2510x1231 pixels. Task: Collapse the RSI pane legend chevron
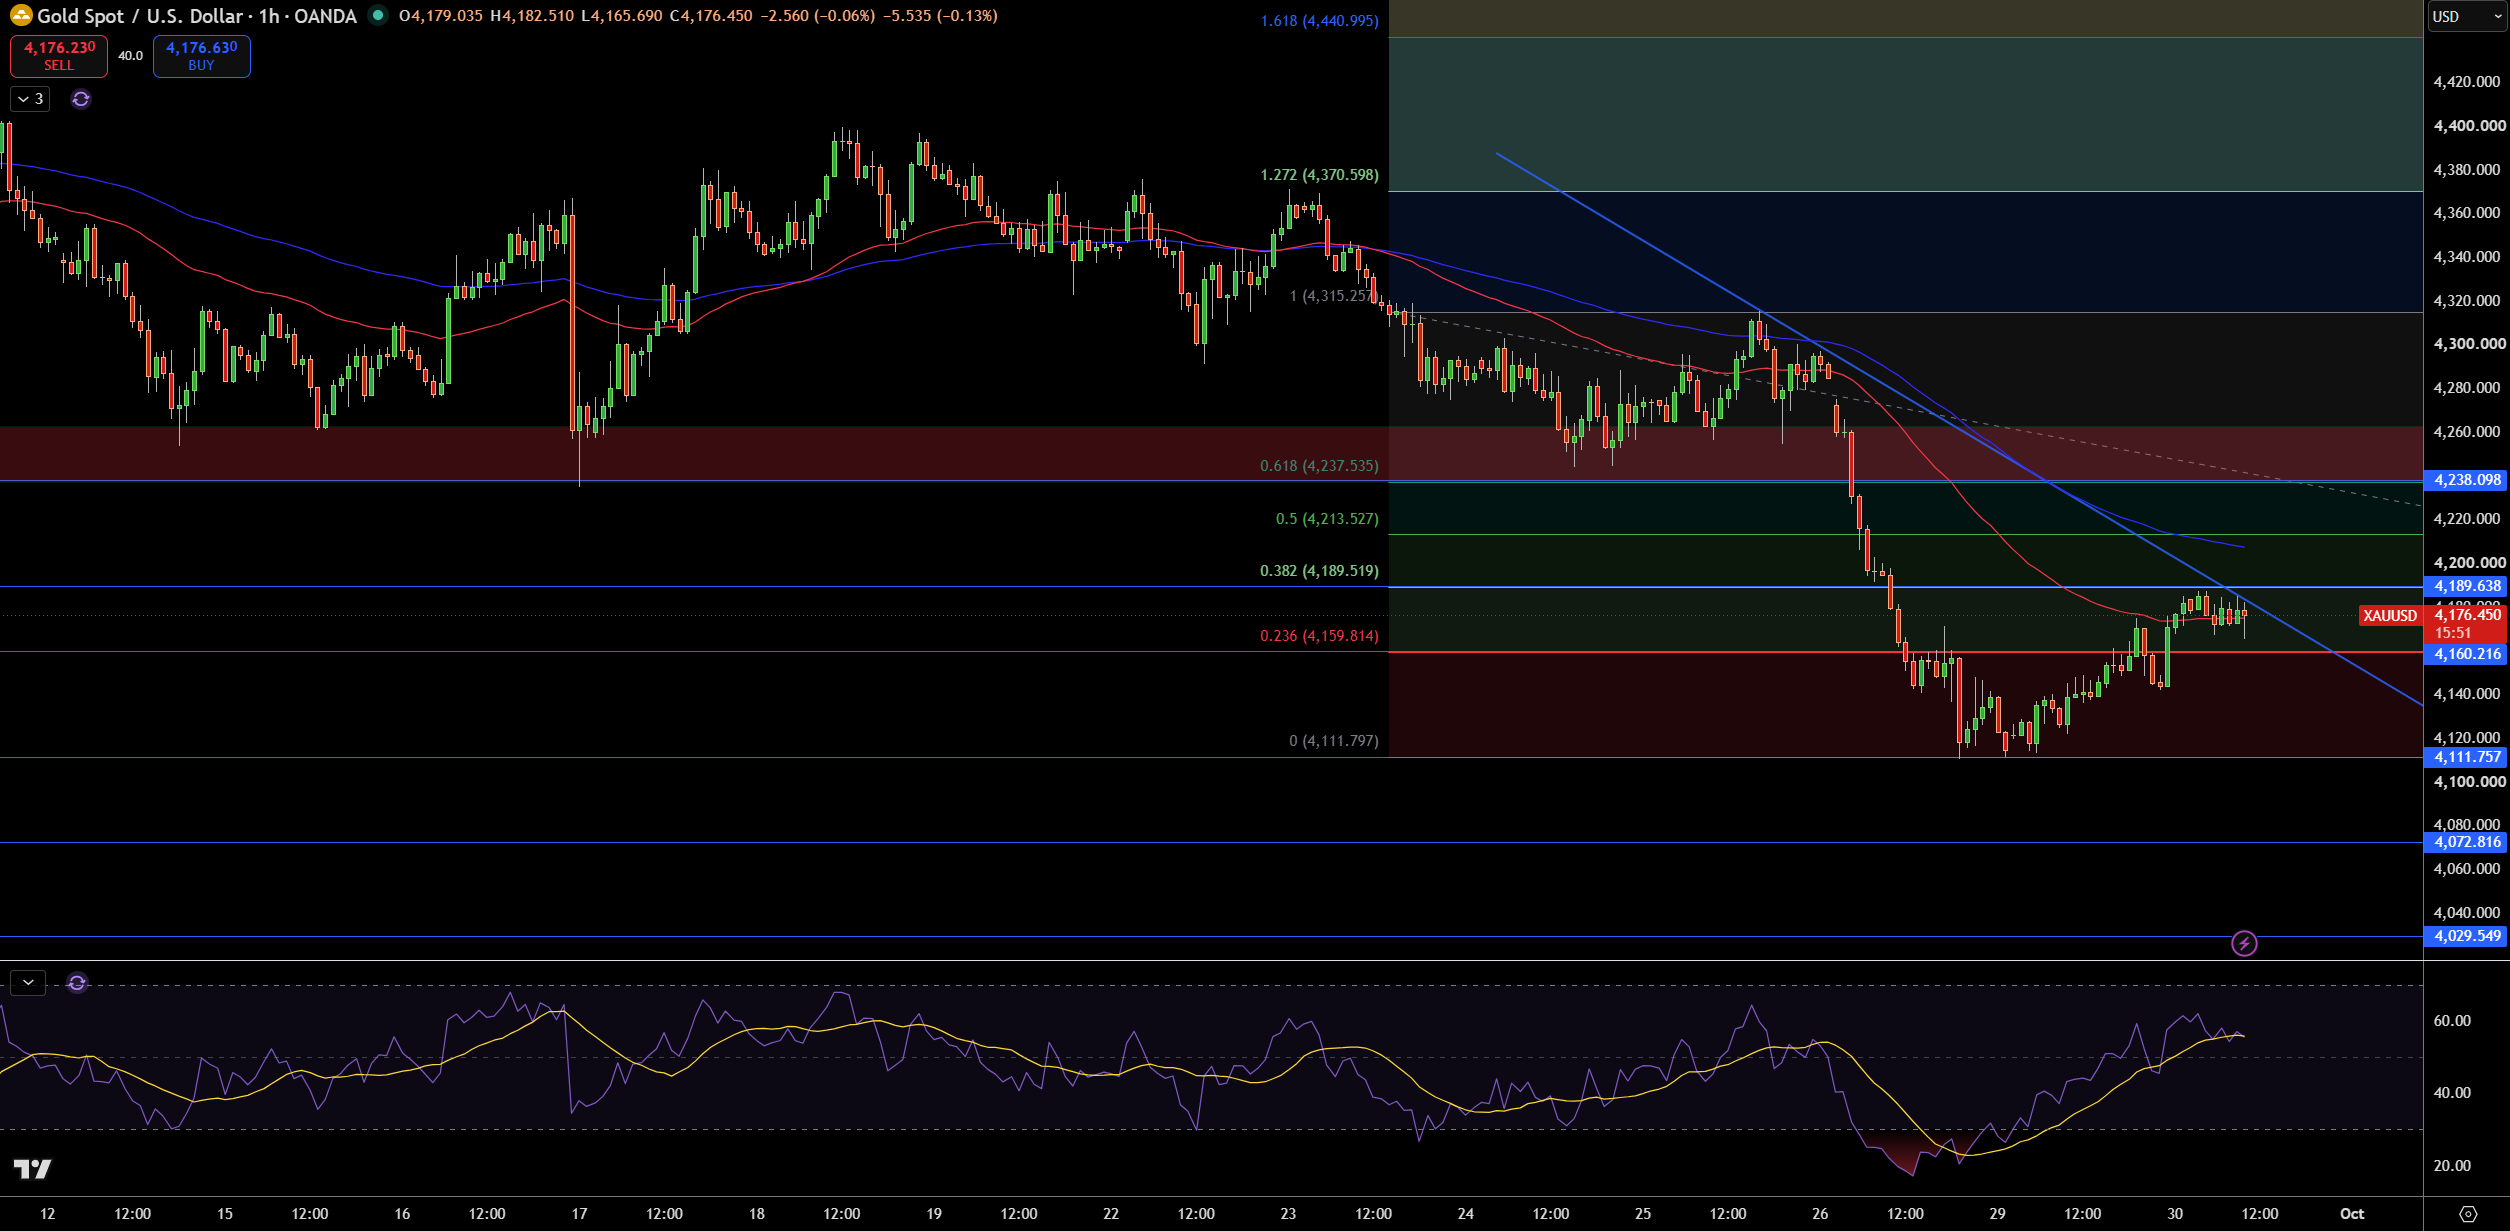pyautogui.click(x=29, y=983)
